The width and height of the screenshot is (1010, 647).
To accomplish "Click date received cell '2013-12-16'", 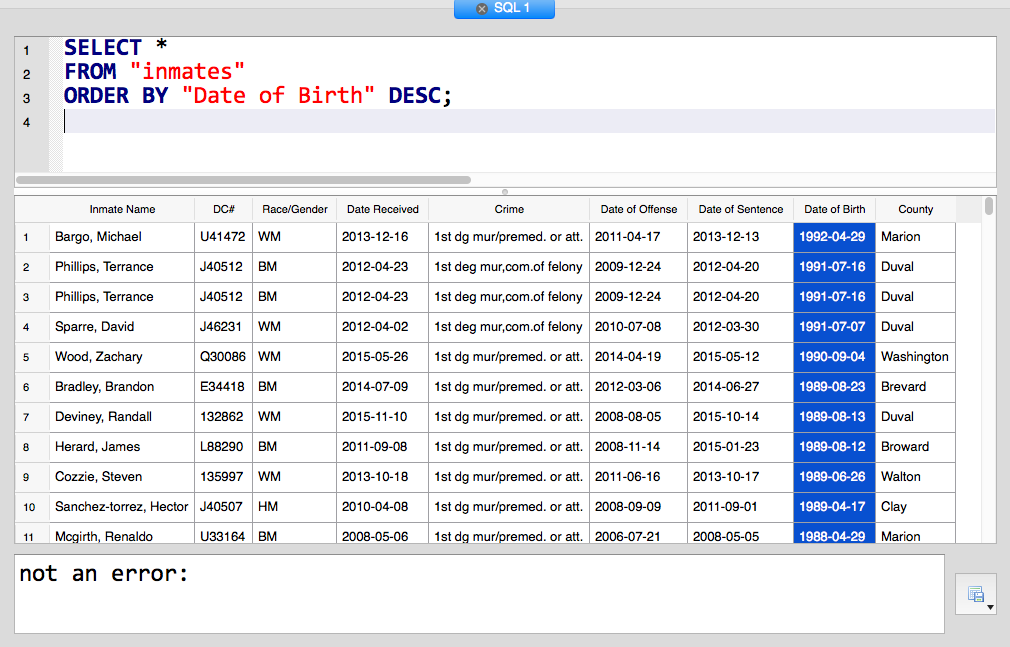I will [383, 237].
